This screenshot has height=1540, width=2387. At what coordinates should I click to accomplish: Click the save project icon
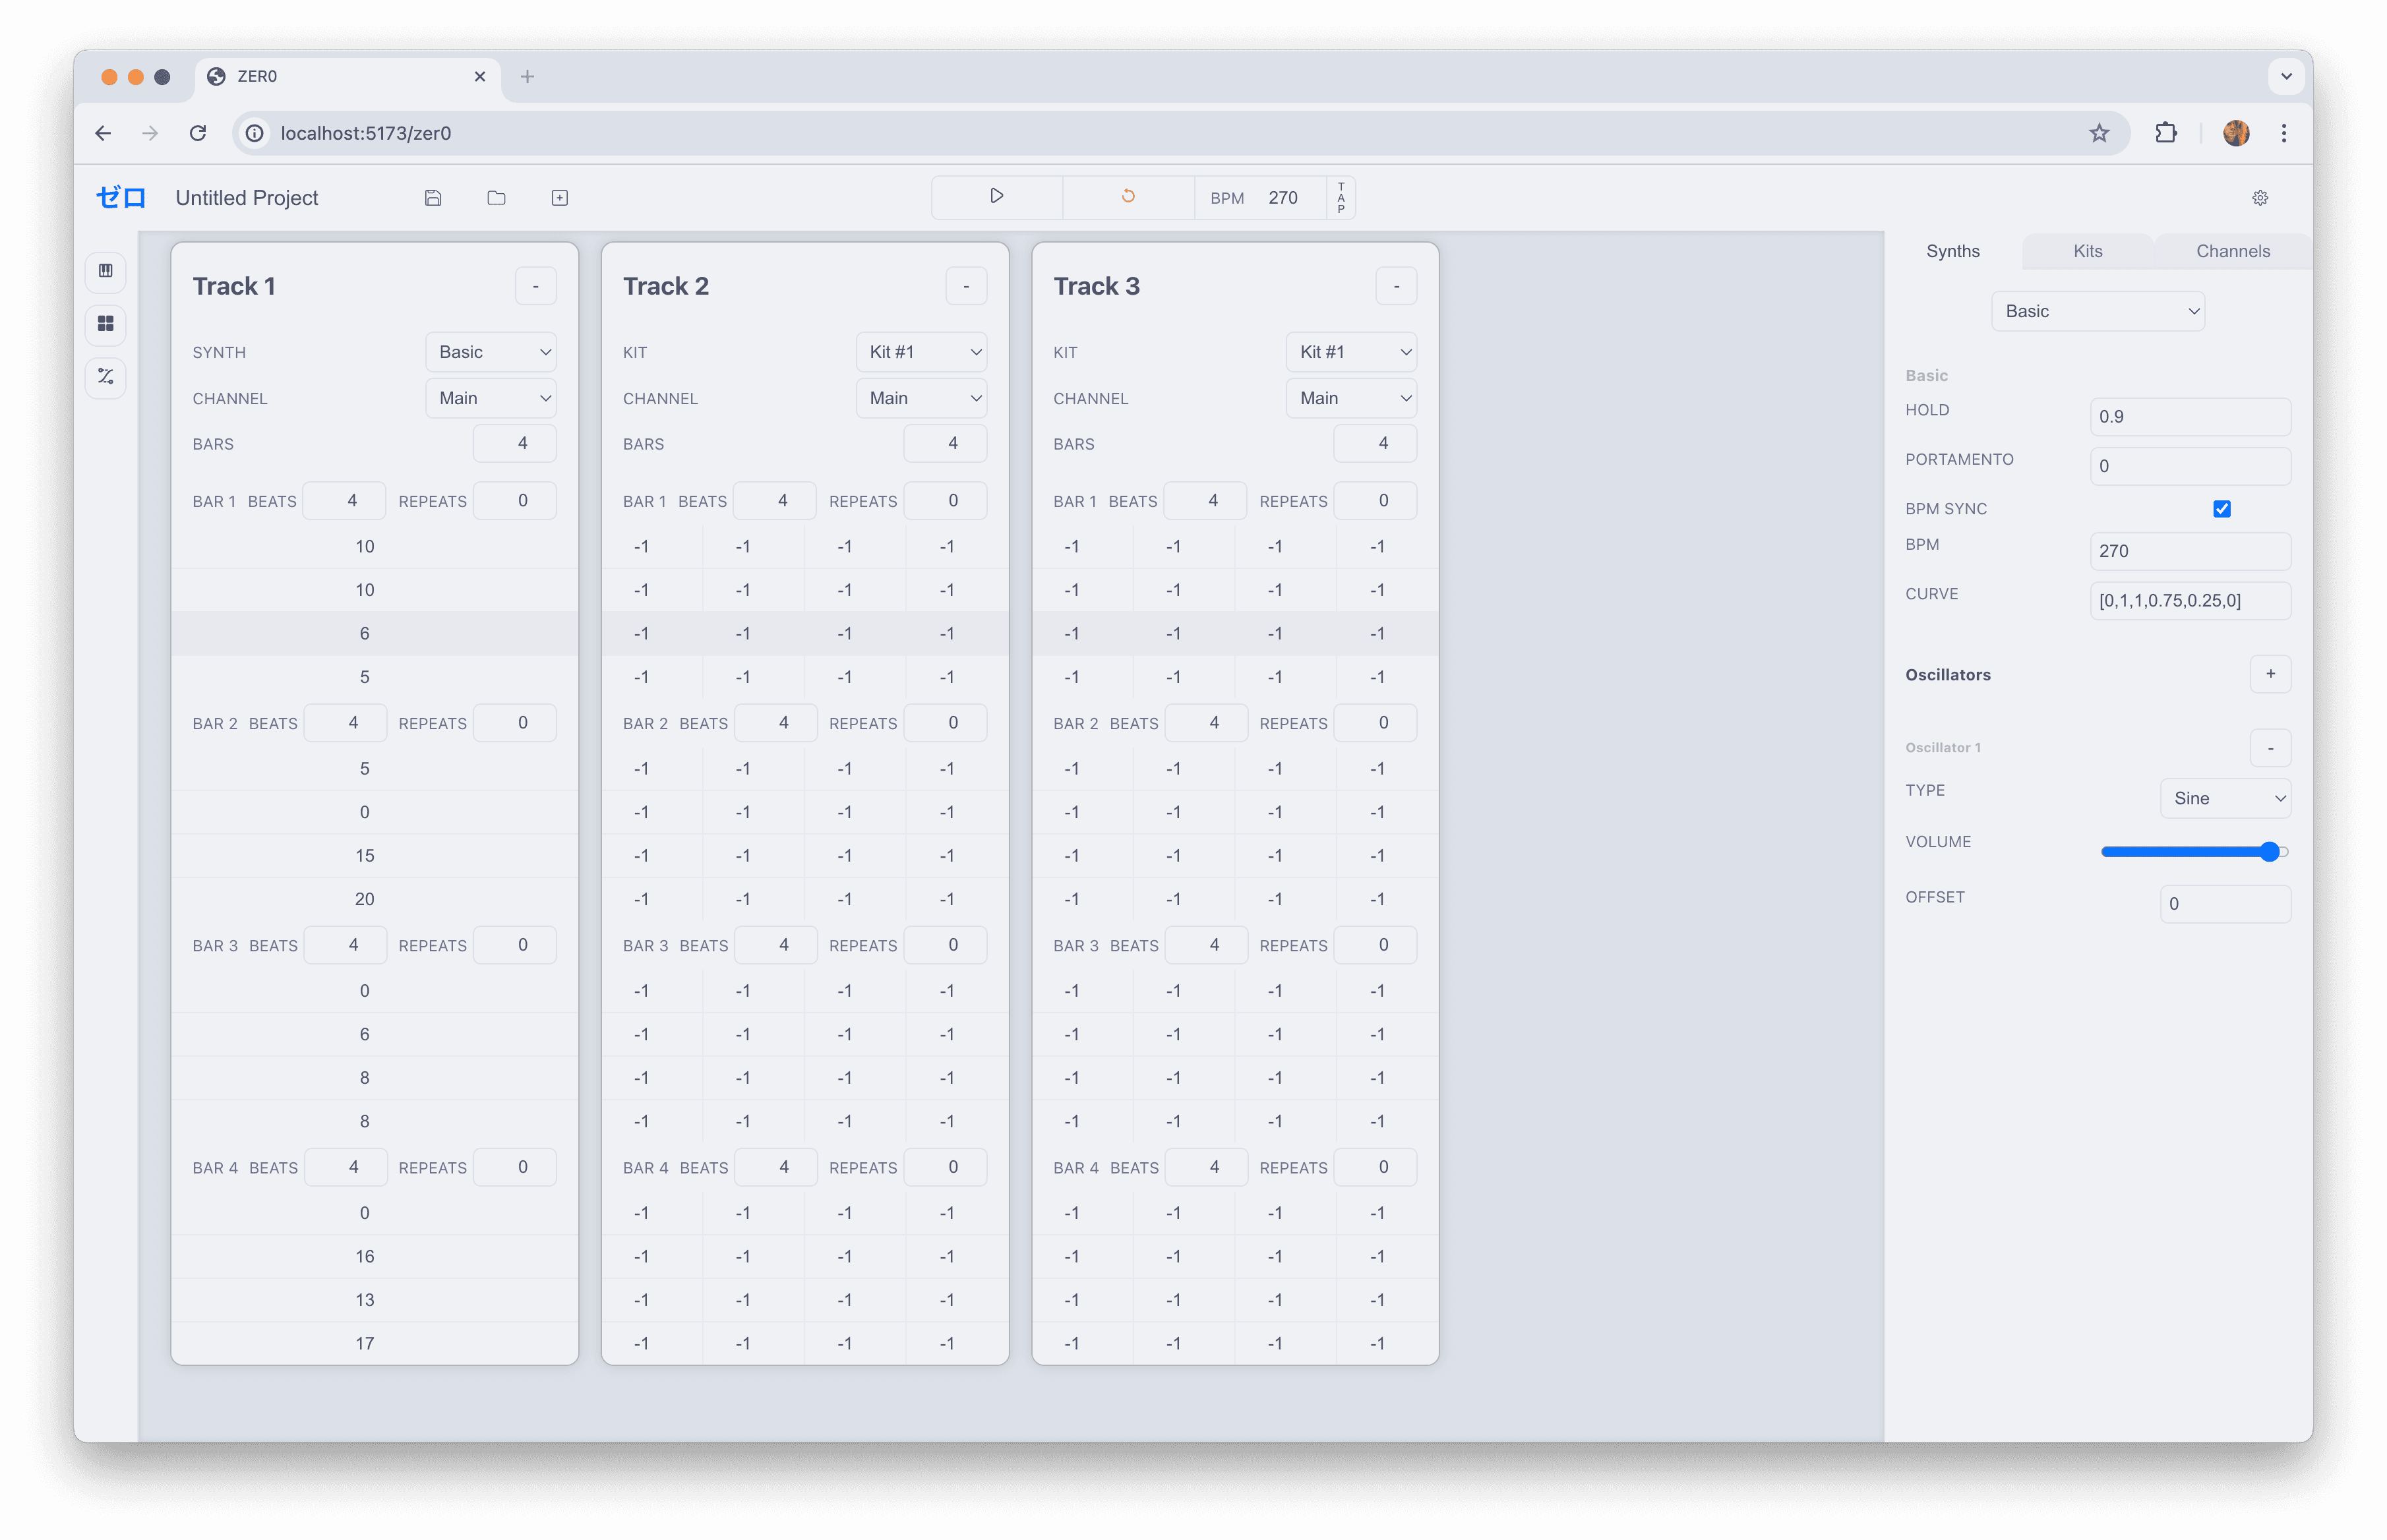[x=437, y=196]
